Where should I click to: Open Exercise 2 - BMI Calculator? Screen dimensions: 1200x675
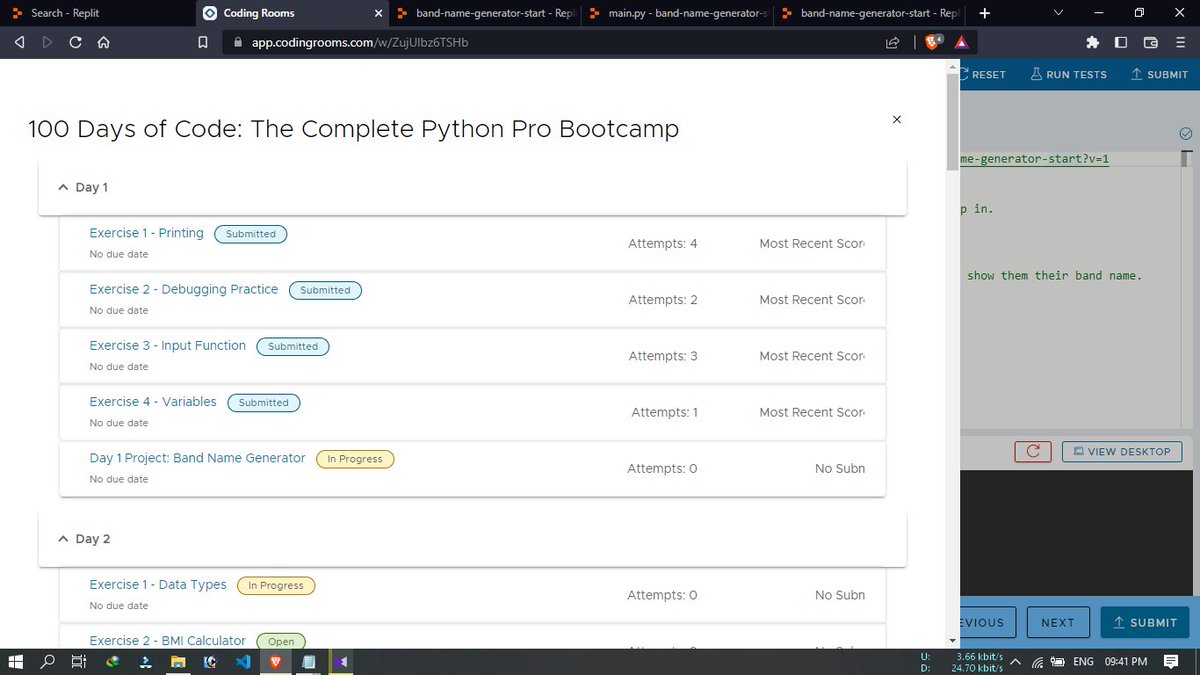(x=167, y=640)
